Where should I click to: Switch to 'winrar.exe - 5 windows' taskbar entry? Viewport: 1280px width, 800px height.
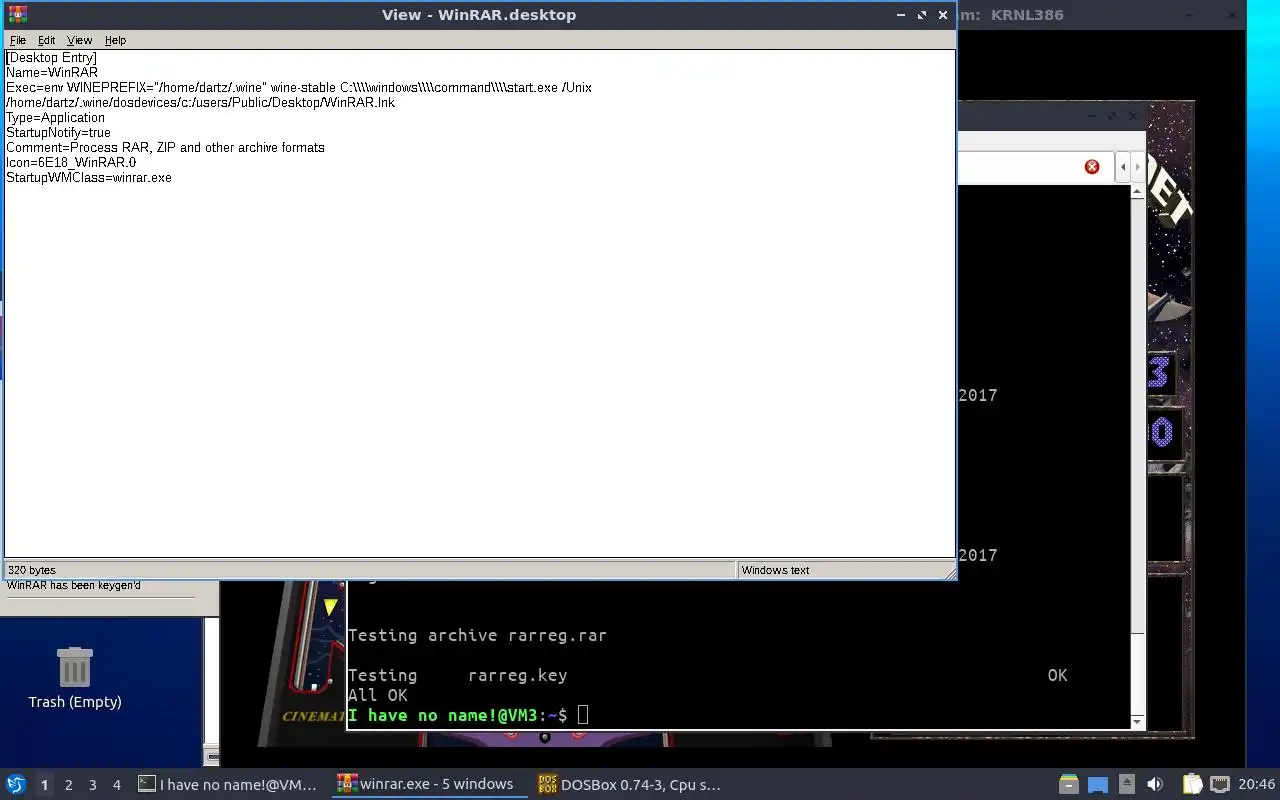[x=428, y=785]
